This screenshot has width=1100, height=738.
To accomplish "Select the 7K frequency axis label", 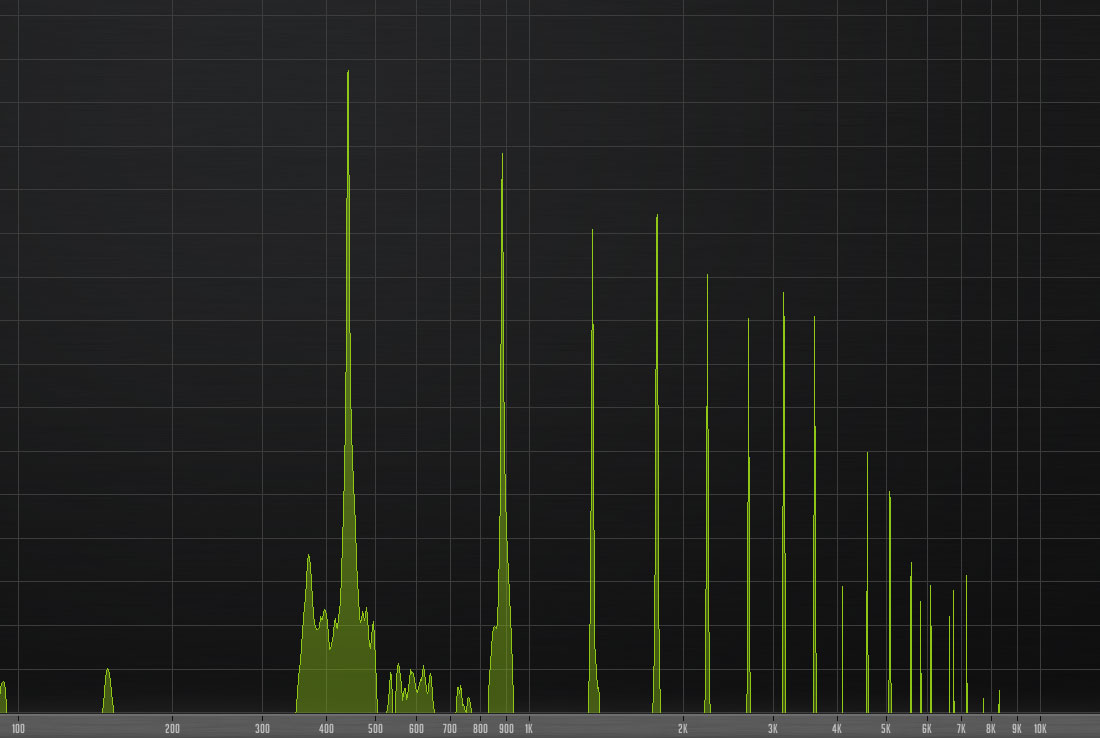I will pyautogui.click(x=961, y=729).
